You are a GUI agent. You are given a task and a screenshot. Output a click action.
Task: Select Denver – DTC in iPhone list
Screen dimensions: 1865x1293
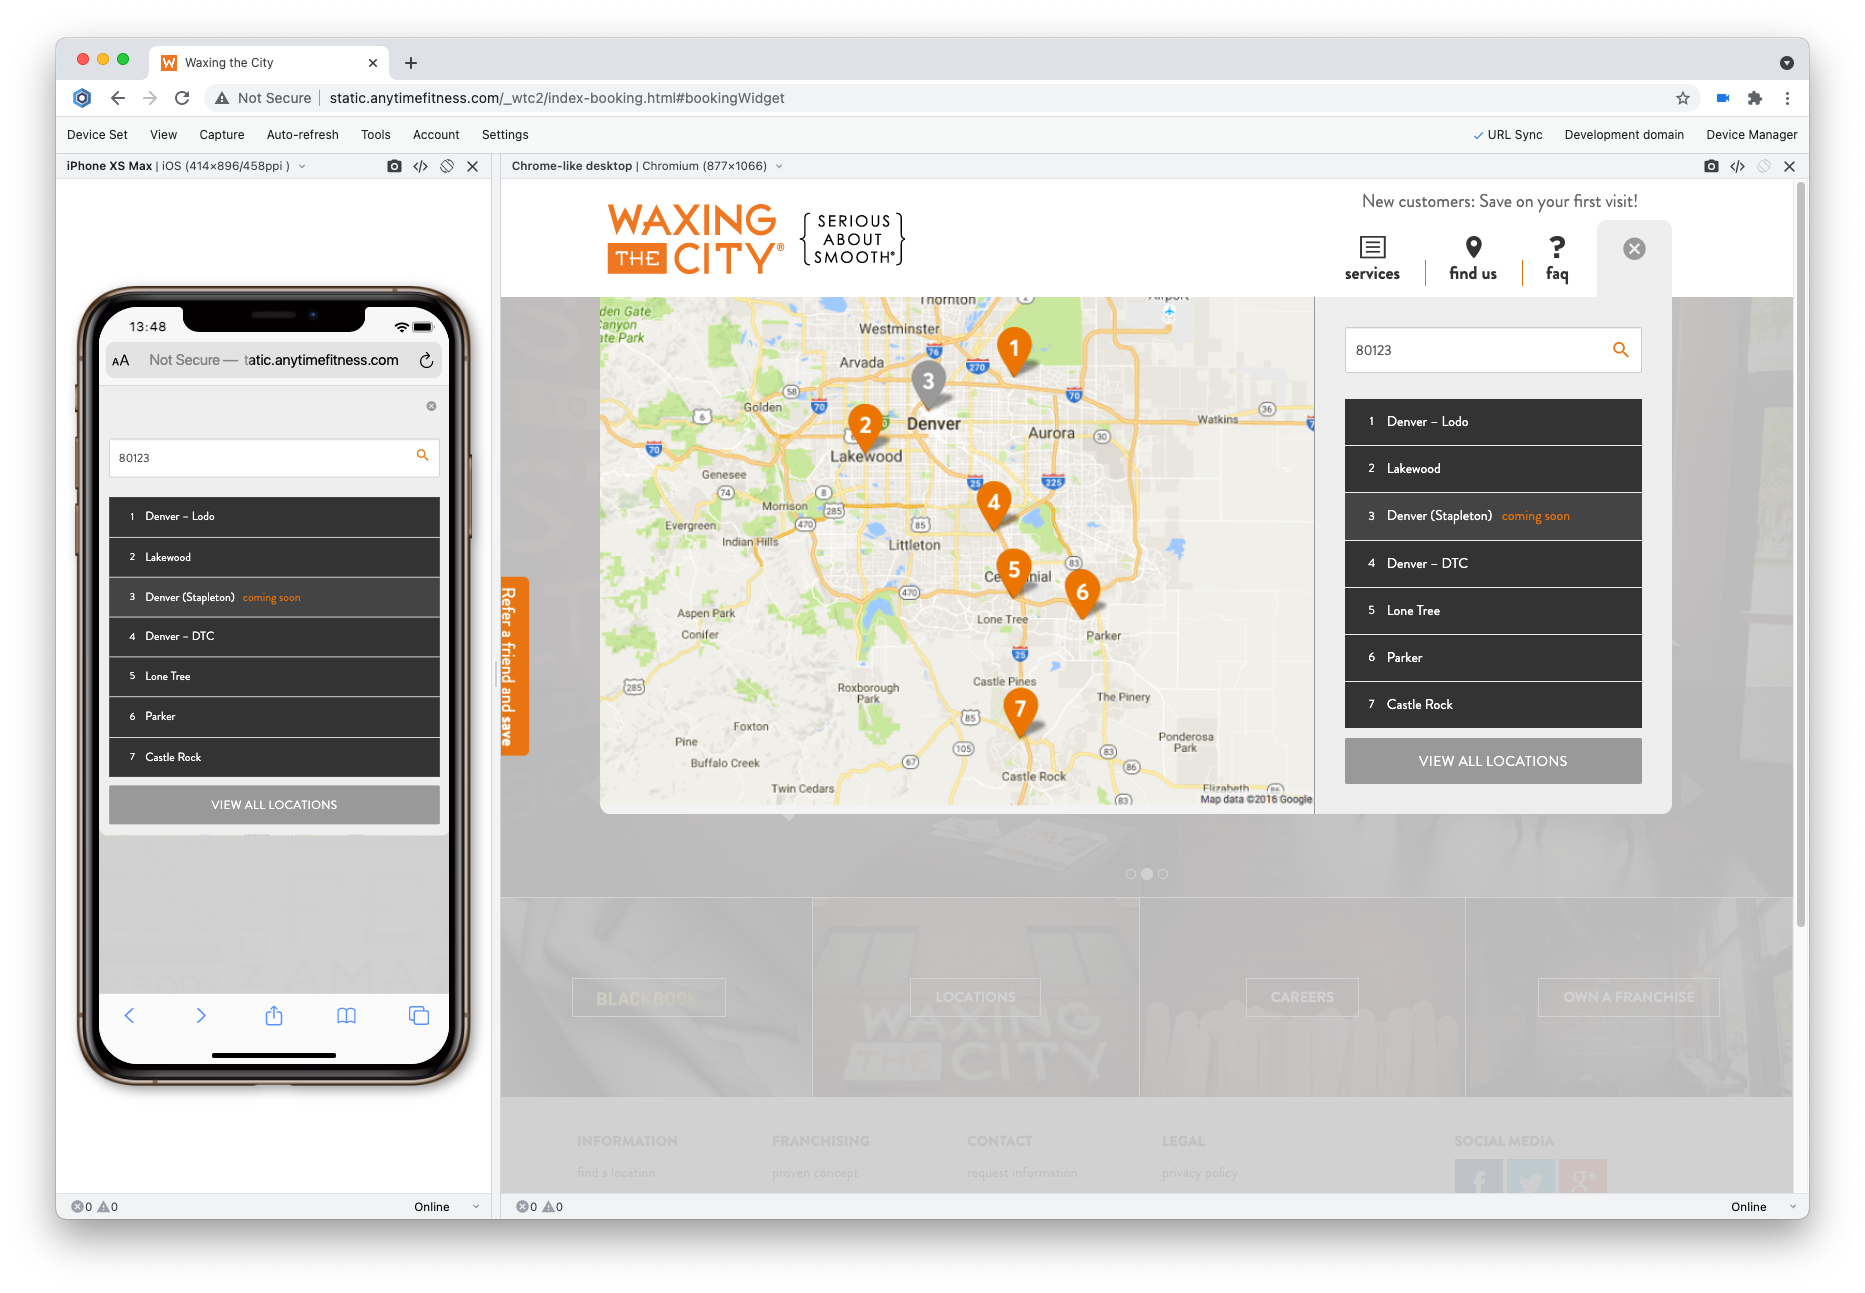tap(274, 637)
